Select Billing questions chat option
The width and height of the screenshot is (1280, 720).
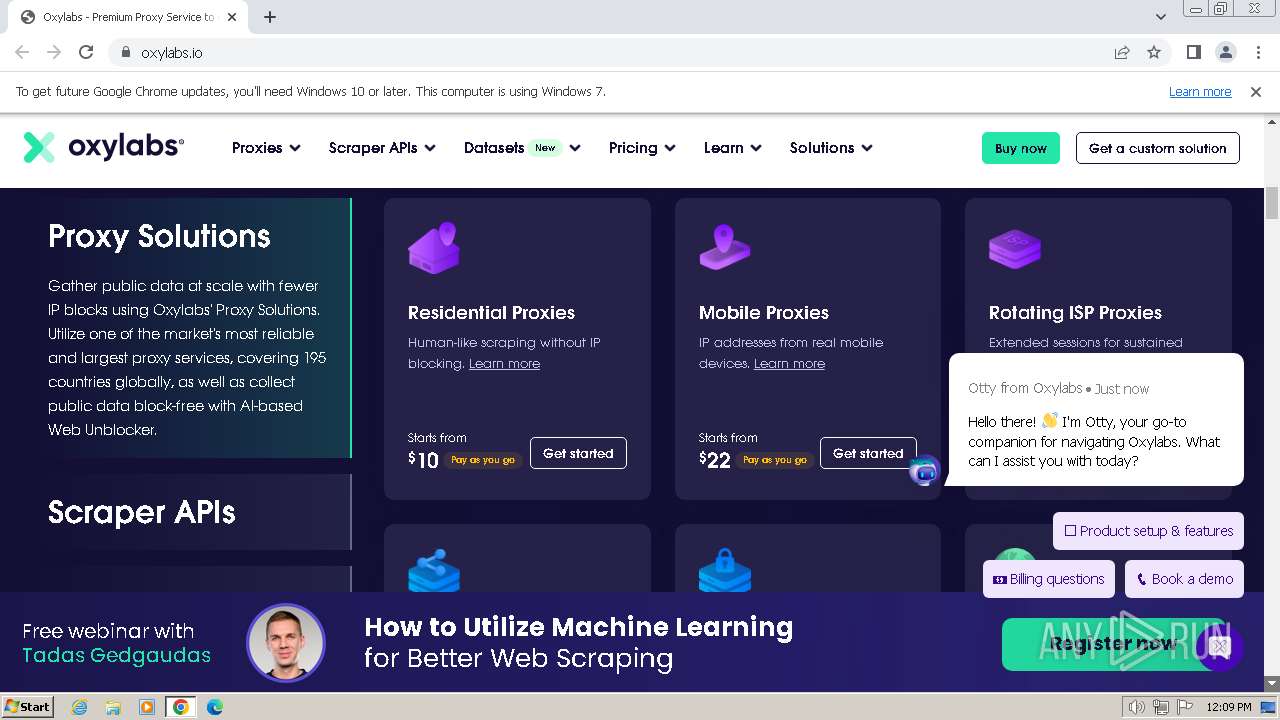tap(1048, 579)
